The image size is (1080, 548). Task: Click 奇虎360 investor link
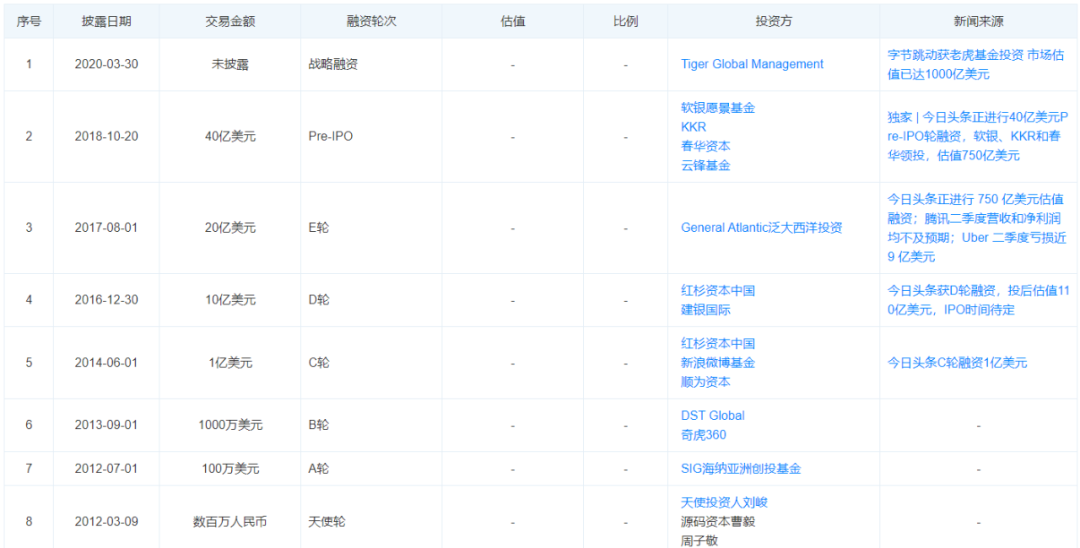click(x=703, y=435)
